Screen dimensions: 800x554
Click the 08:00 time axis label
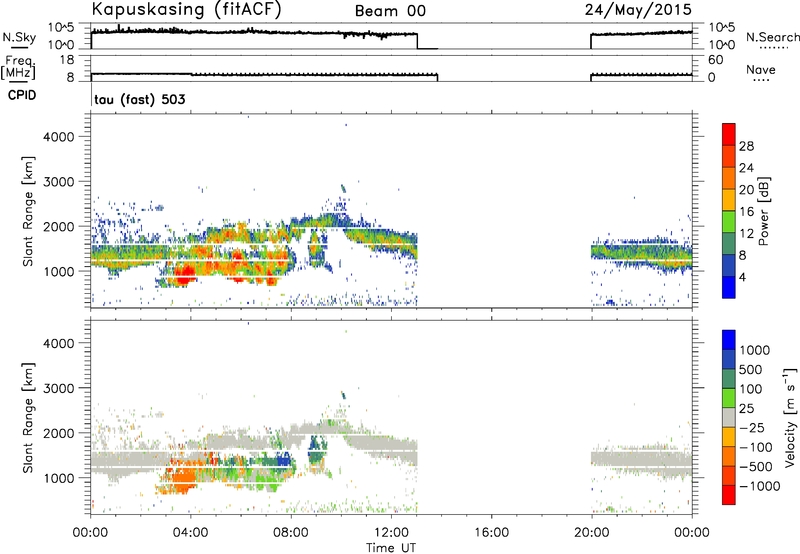[291, 533]
